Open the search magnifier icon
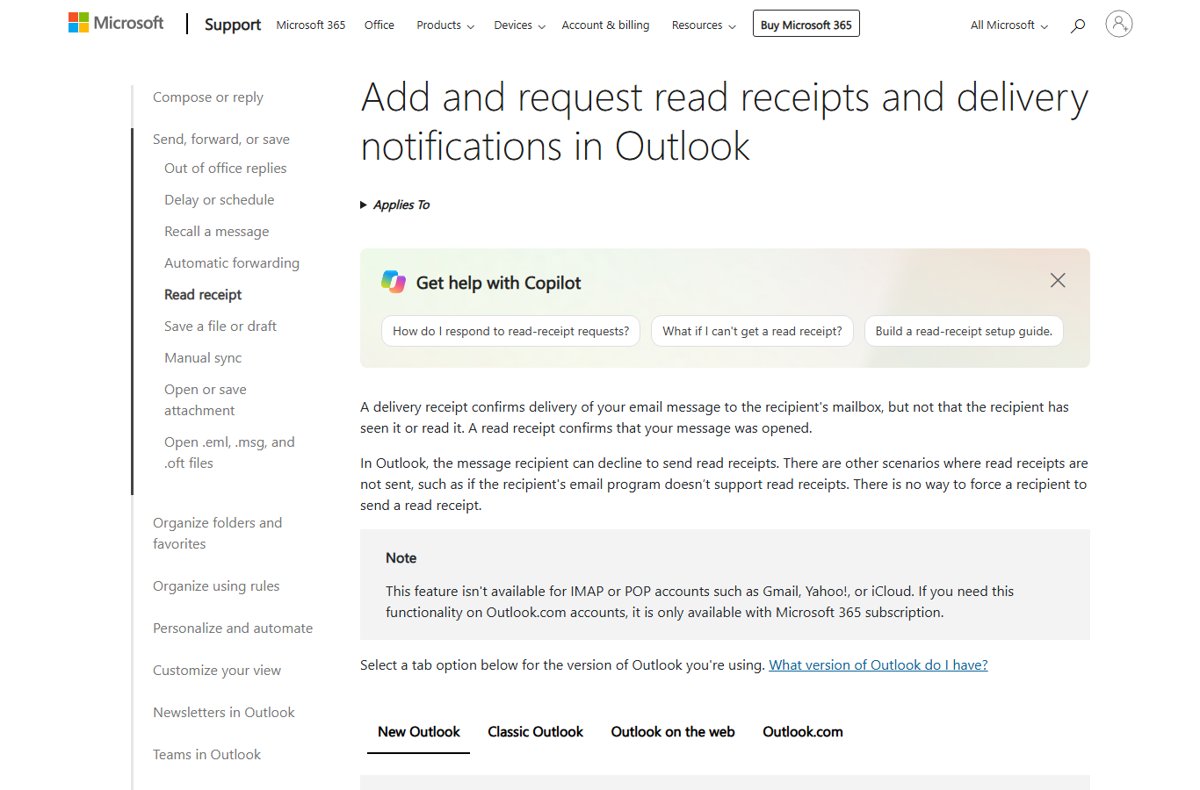The height and width of the screenshot is (790, 1200). coord(1077,26)
